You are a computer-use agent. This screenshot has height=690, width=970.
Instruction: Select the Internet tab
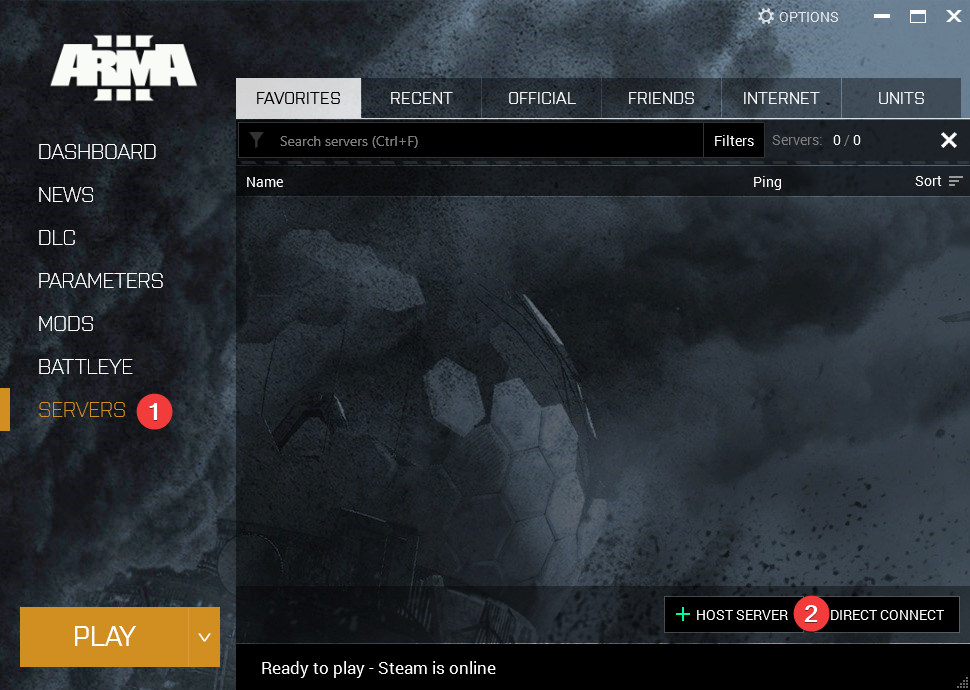781,98
